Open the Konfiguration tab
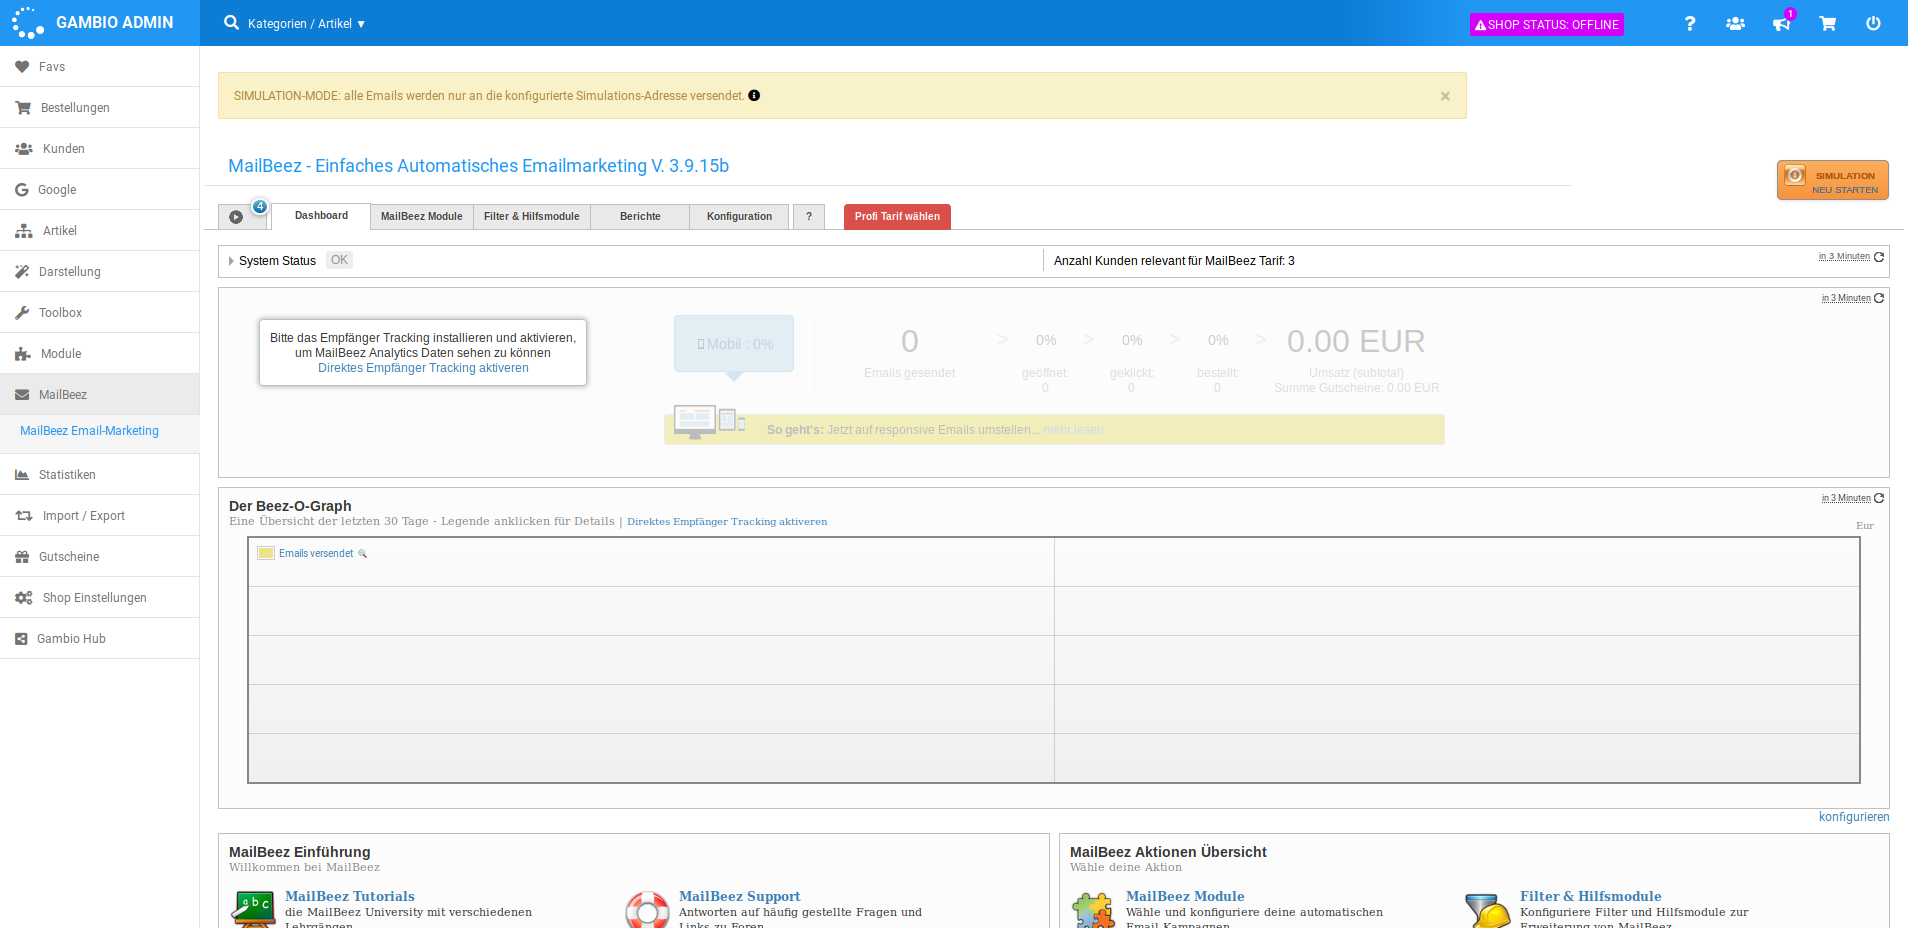Screen dimensions: 1908x928 [739, 217]
